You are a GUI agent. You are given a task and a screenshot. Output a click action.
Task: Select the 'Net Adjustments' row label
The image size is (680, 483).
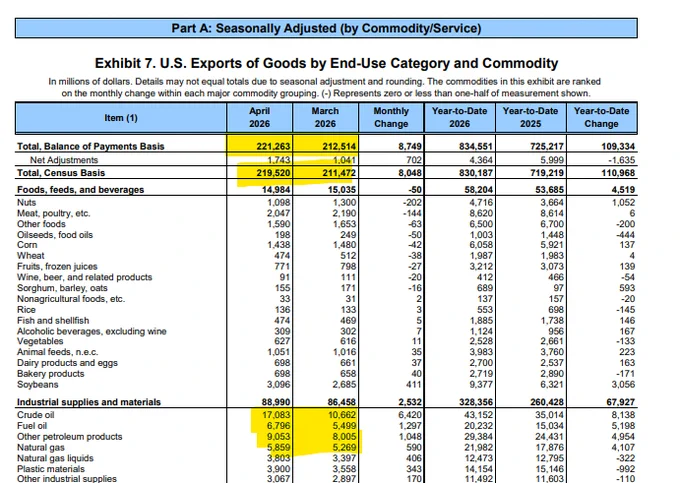(x=64, y=160)
